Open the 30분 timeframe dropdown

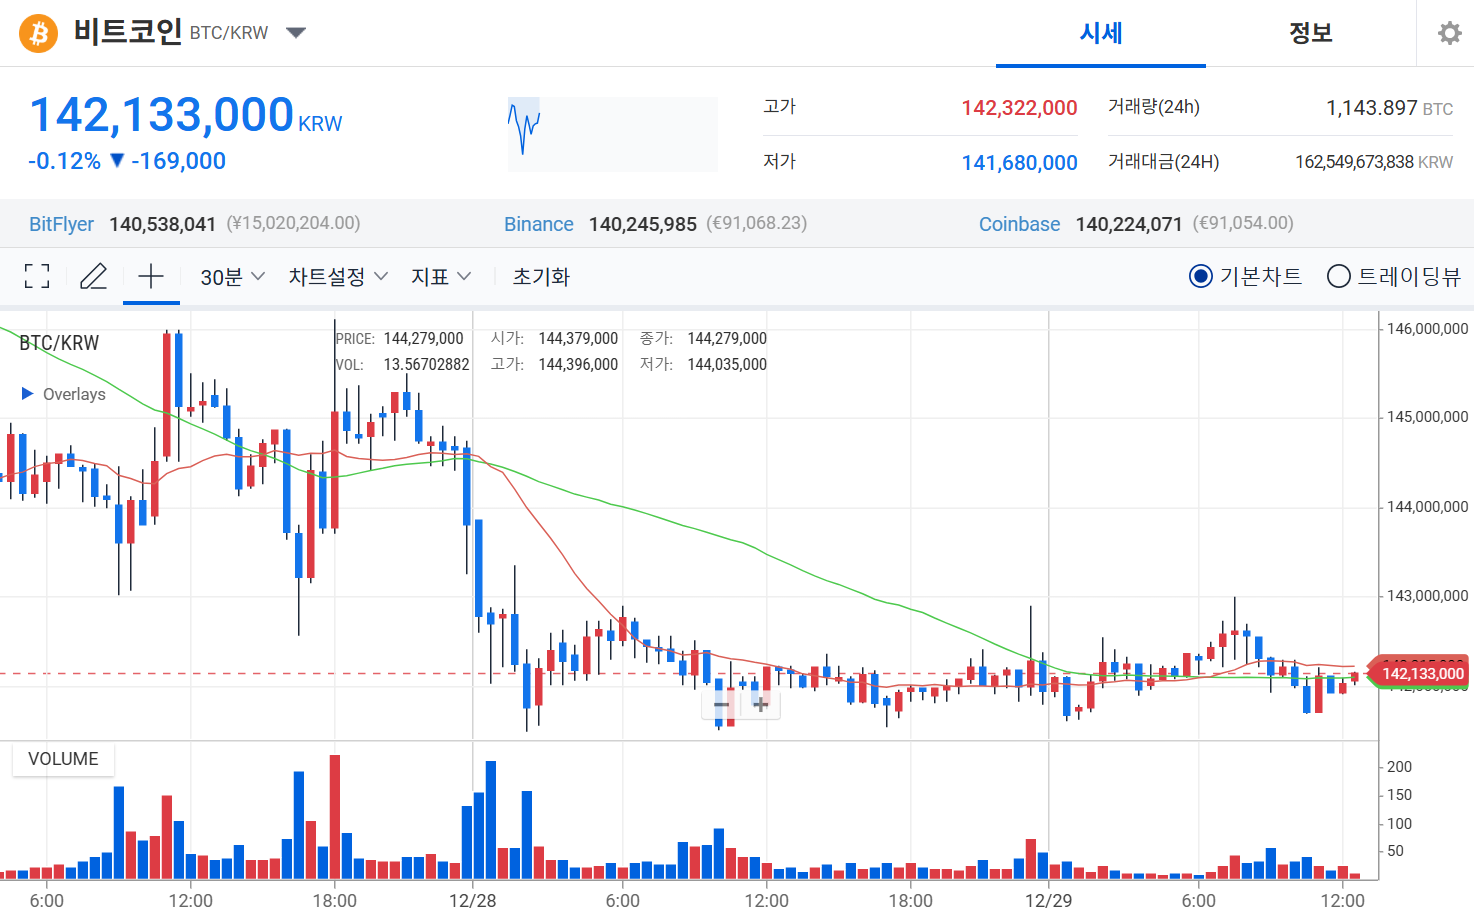click(x=230, y=276)
